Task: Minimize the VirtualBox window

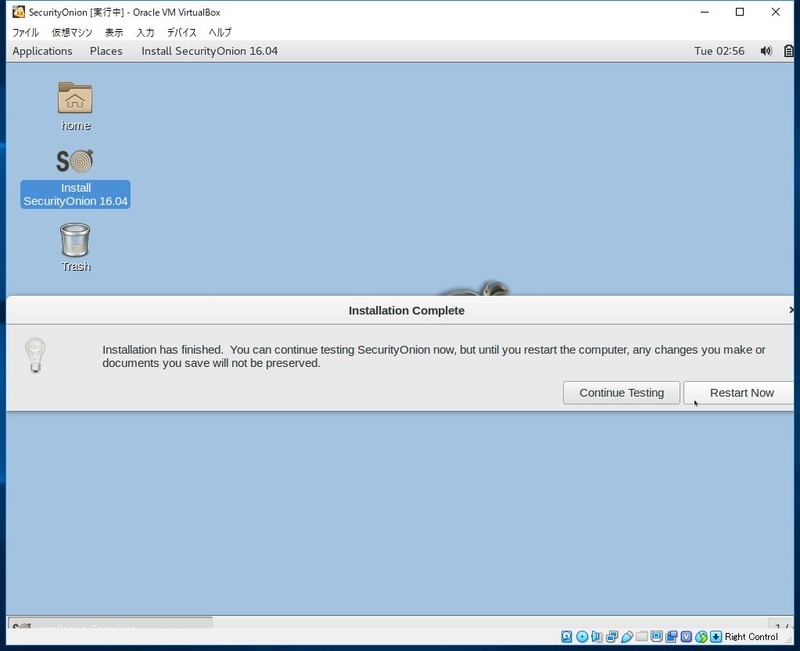Action: point(705,12)
